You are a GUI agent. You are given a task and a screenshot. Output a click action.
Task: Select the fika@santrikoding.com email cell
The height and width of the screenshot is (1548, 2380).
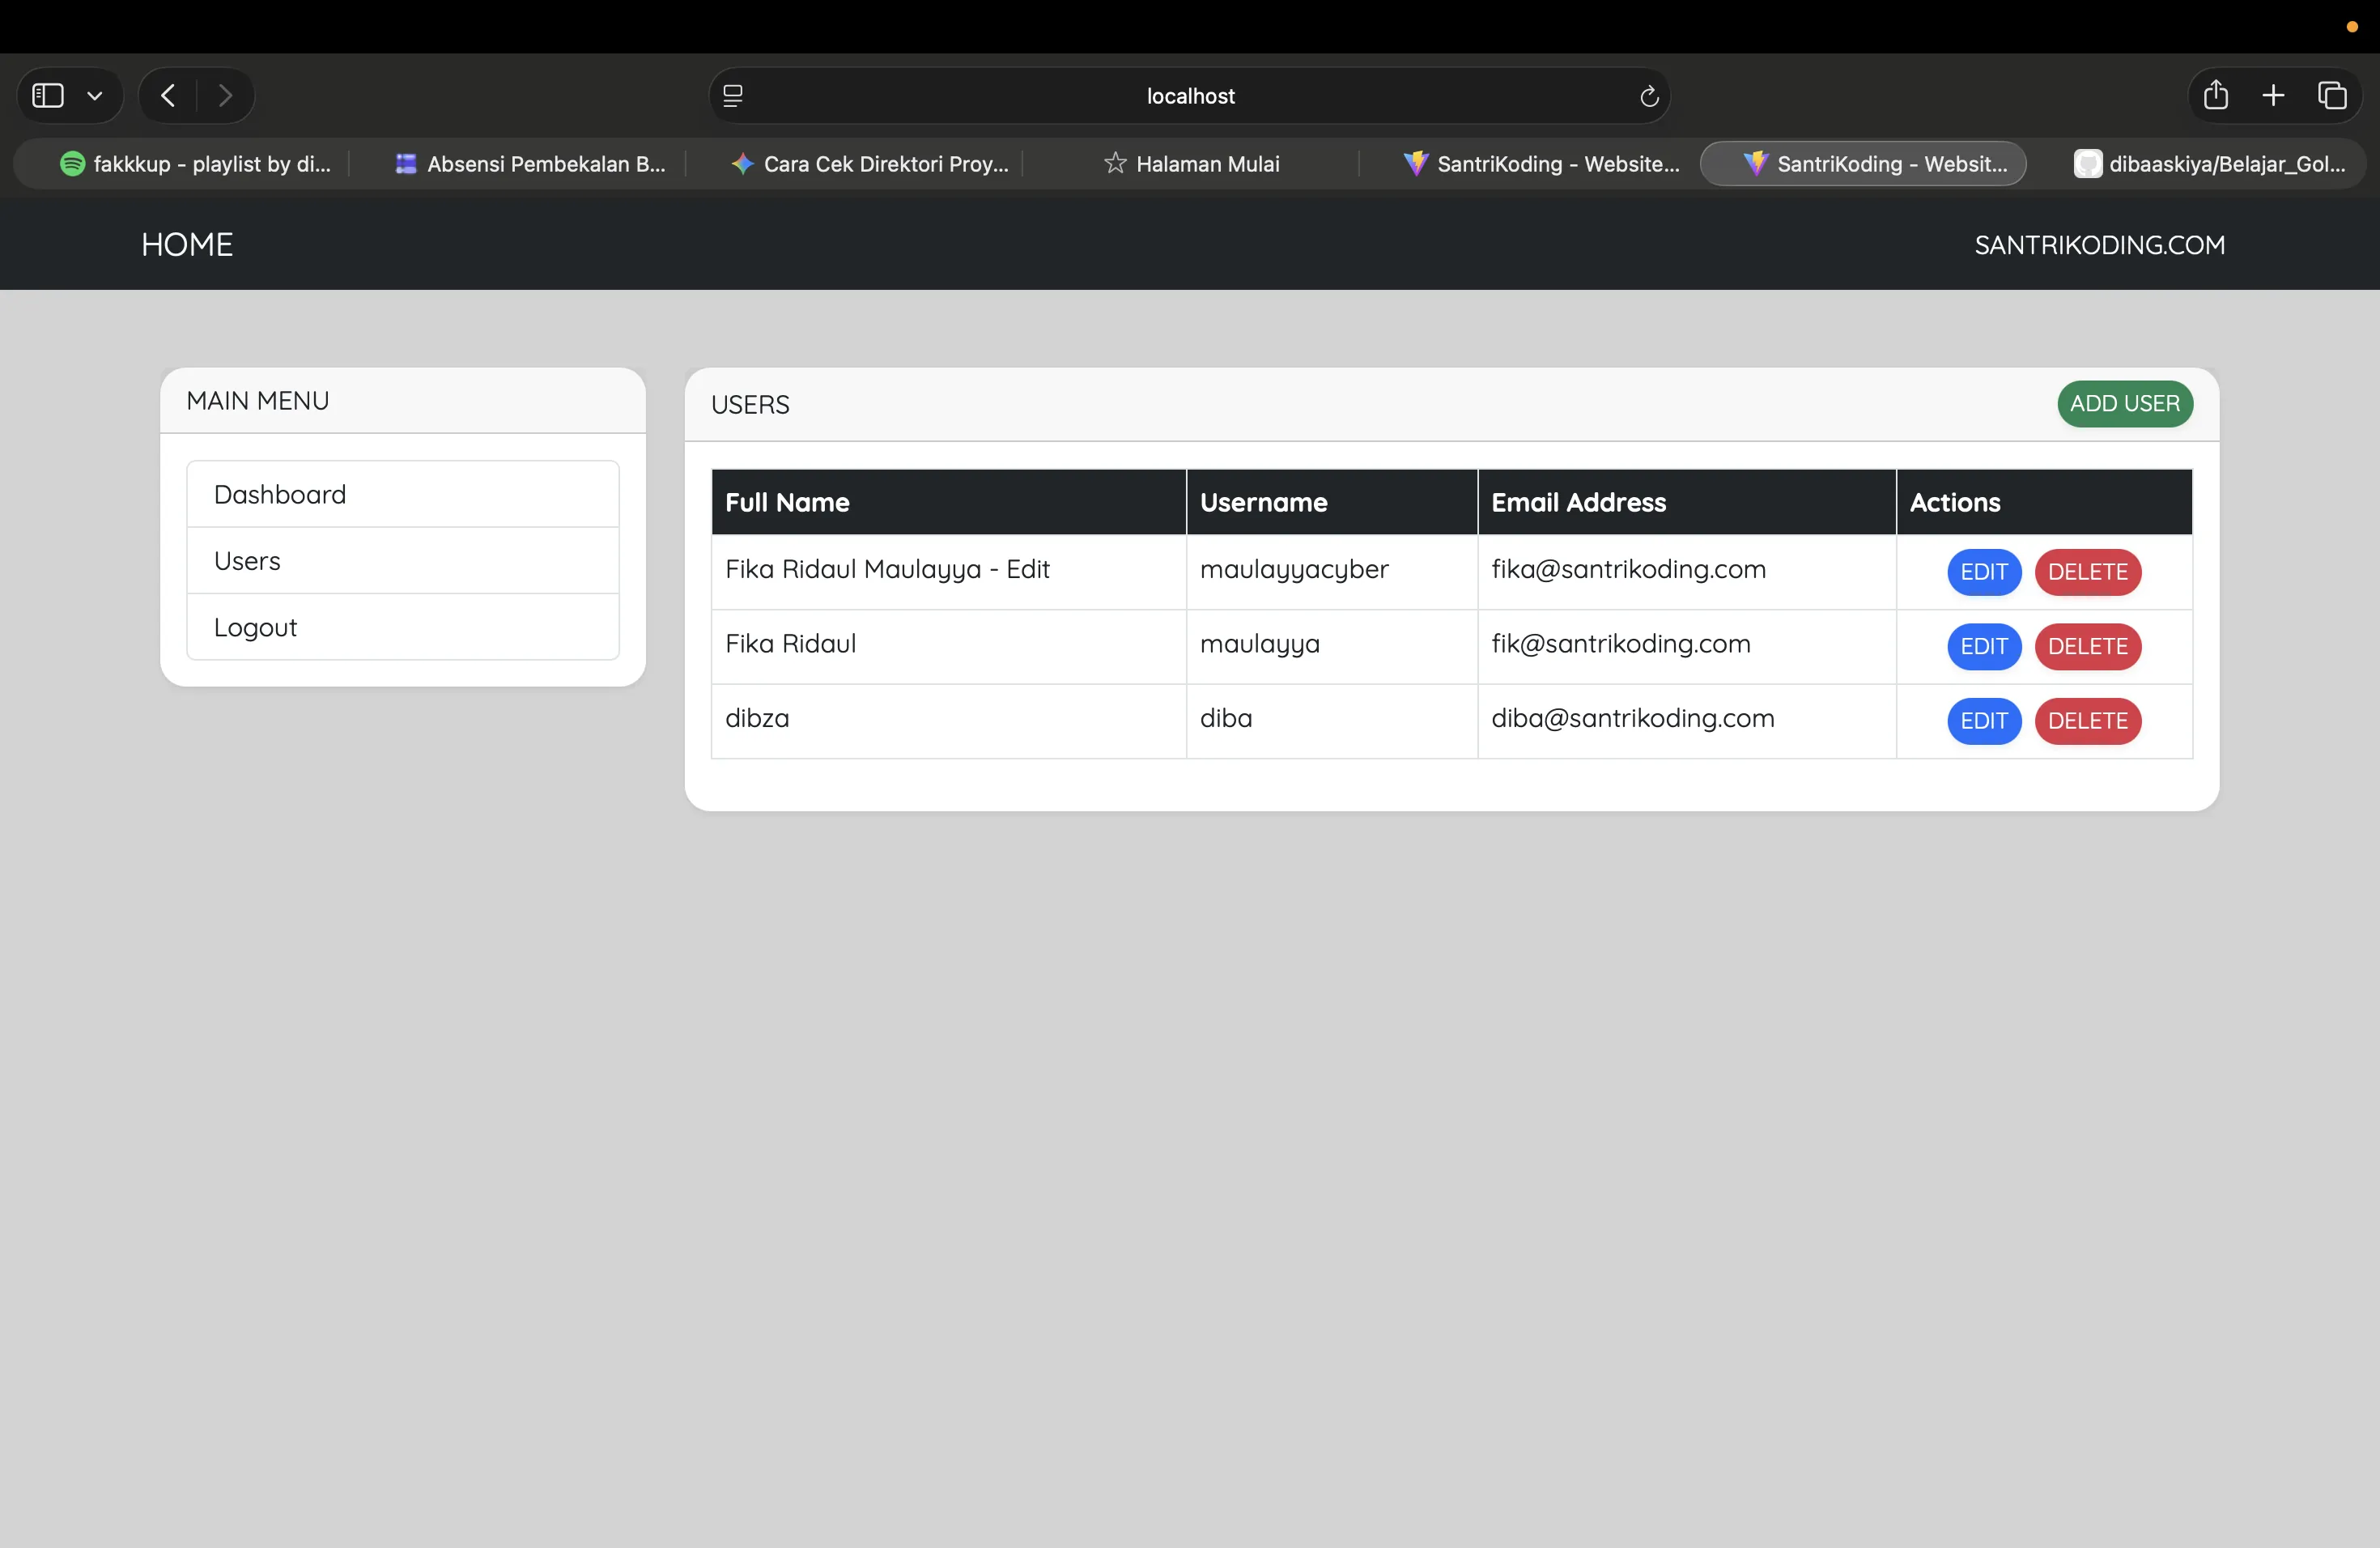(x=1687, y=572)
